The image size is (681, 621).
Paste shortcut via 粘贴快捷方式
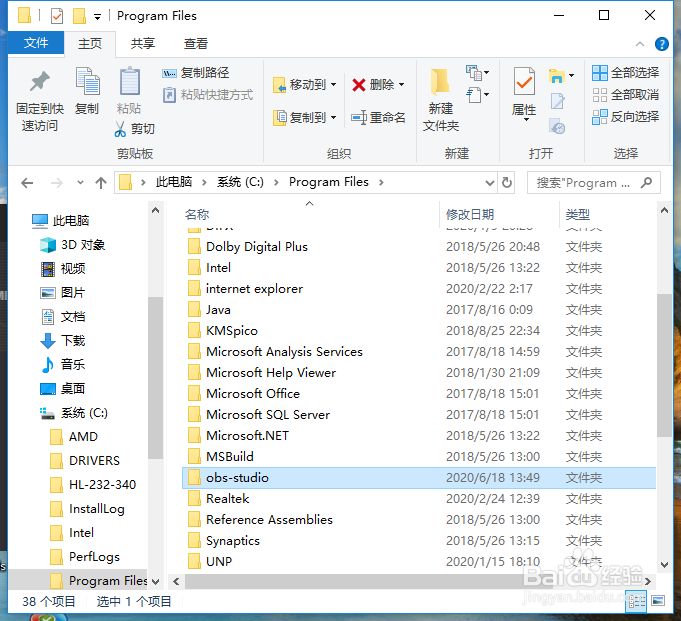pos(208,95)
